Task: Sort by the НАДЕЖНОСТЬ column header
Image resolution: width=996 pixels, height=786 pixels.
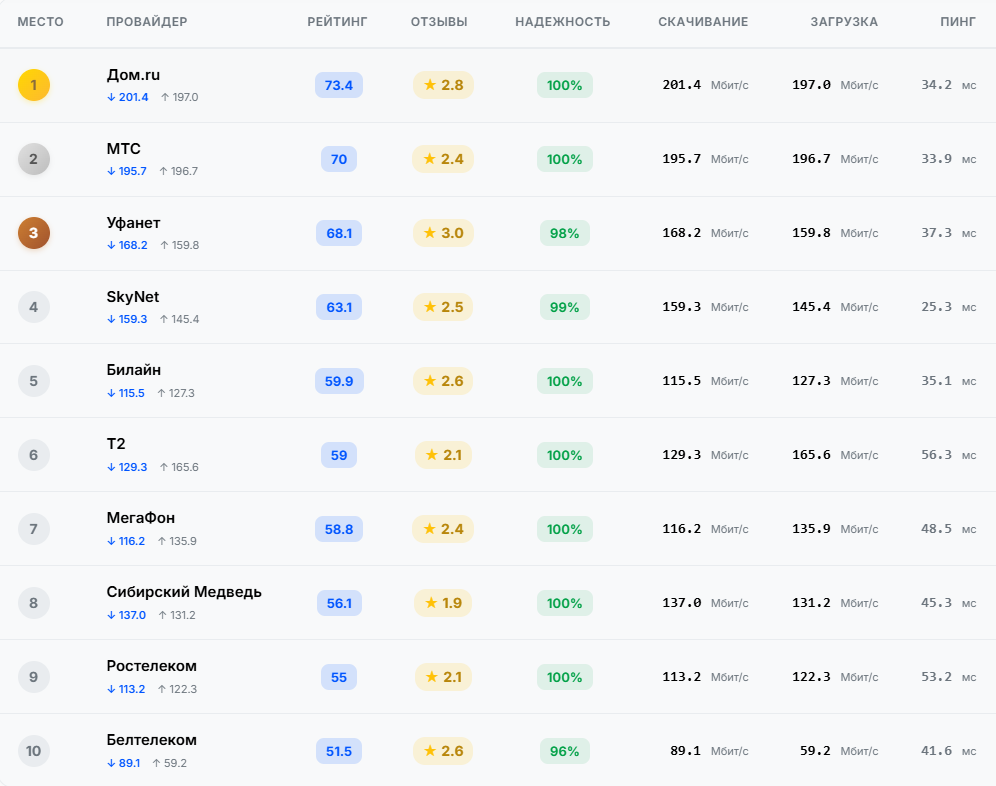Action: (563, 22)
